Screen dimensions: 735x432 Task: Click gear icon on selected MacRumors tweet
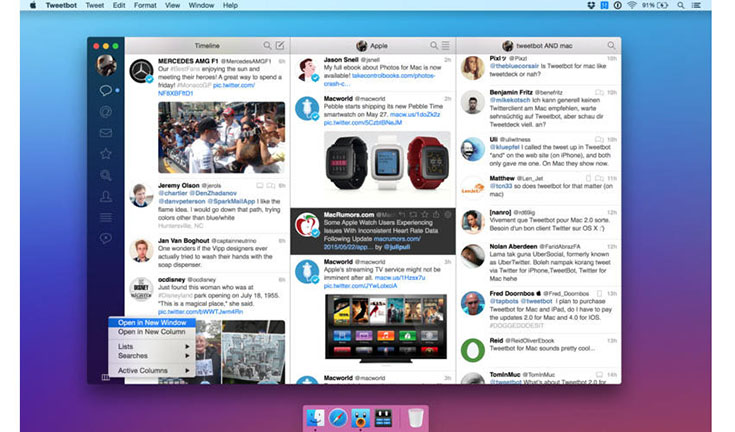pos(448,215)
